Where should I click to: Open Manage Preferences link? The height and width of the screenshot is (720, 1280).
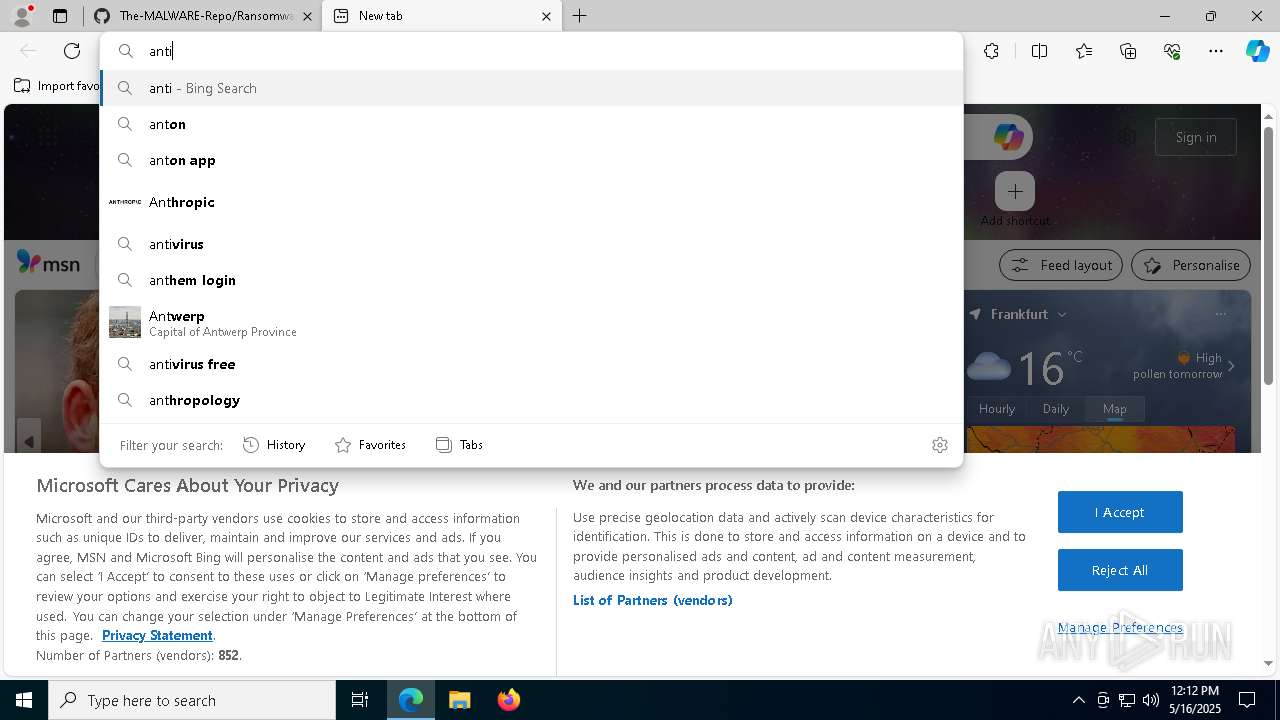click(1120, 628)
